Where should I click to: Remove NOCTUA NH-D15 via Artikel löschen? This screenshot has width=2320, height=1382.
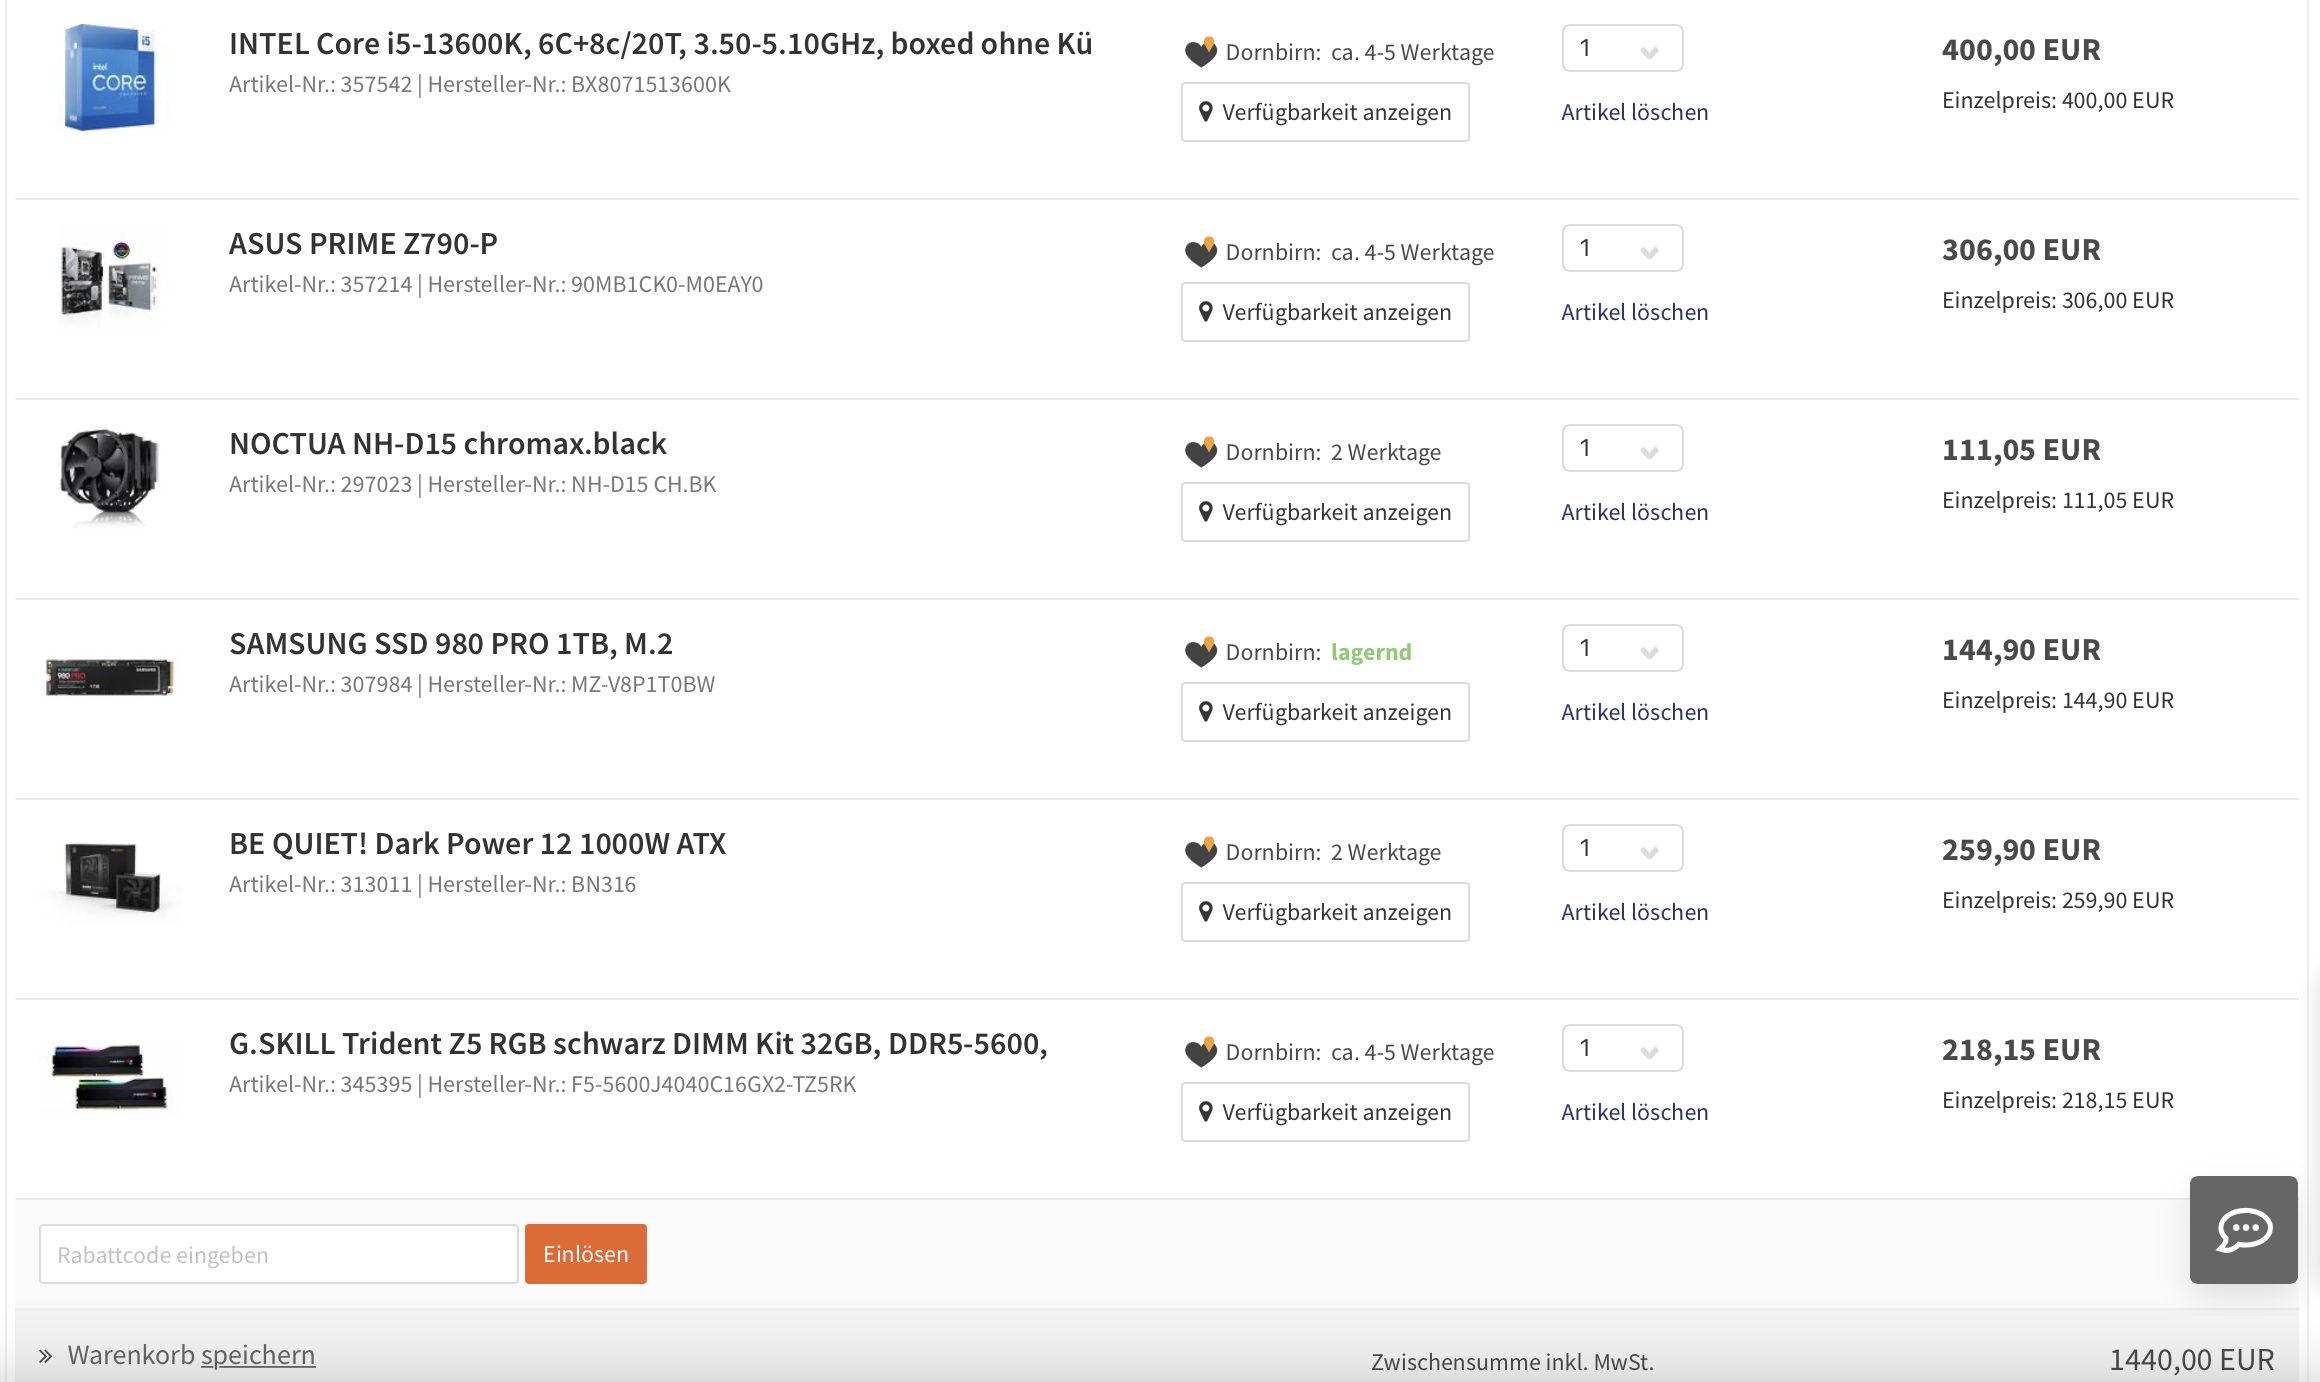click(x=1634, y=512)
